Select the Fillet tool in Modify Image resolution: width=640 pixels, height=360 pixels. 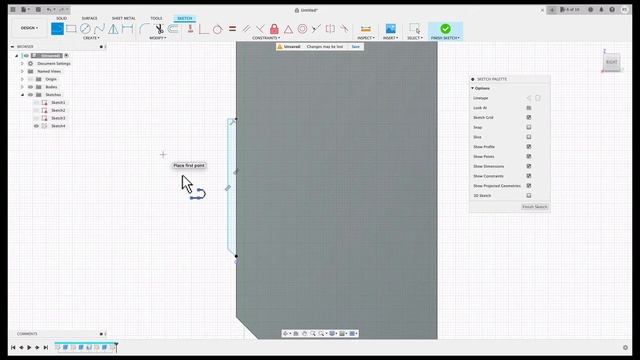[144, 29]
